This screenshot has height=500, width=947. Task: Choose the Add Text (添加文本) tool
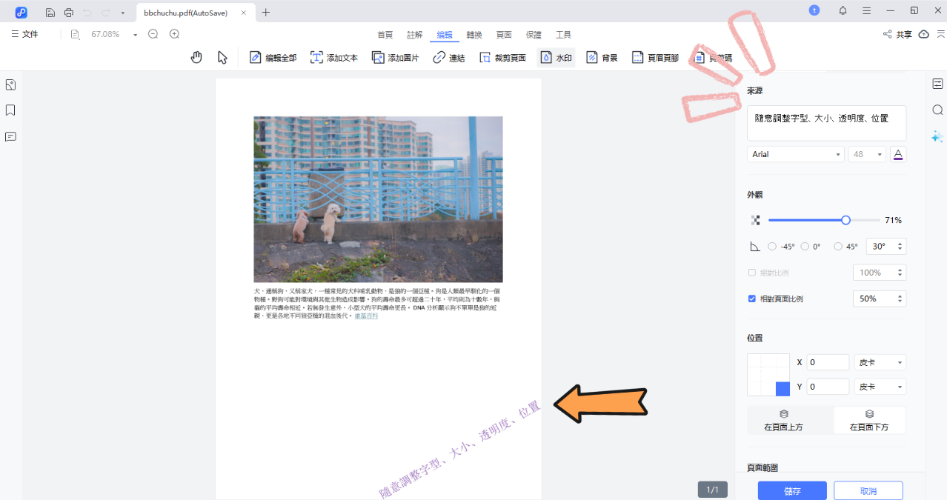[334, 57]
